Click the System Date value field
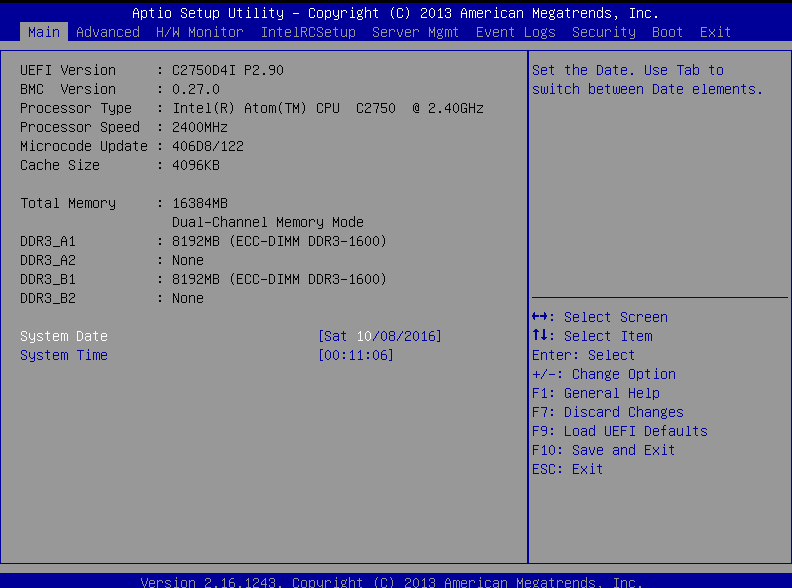 (x=380, y=336)
